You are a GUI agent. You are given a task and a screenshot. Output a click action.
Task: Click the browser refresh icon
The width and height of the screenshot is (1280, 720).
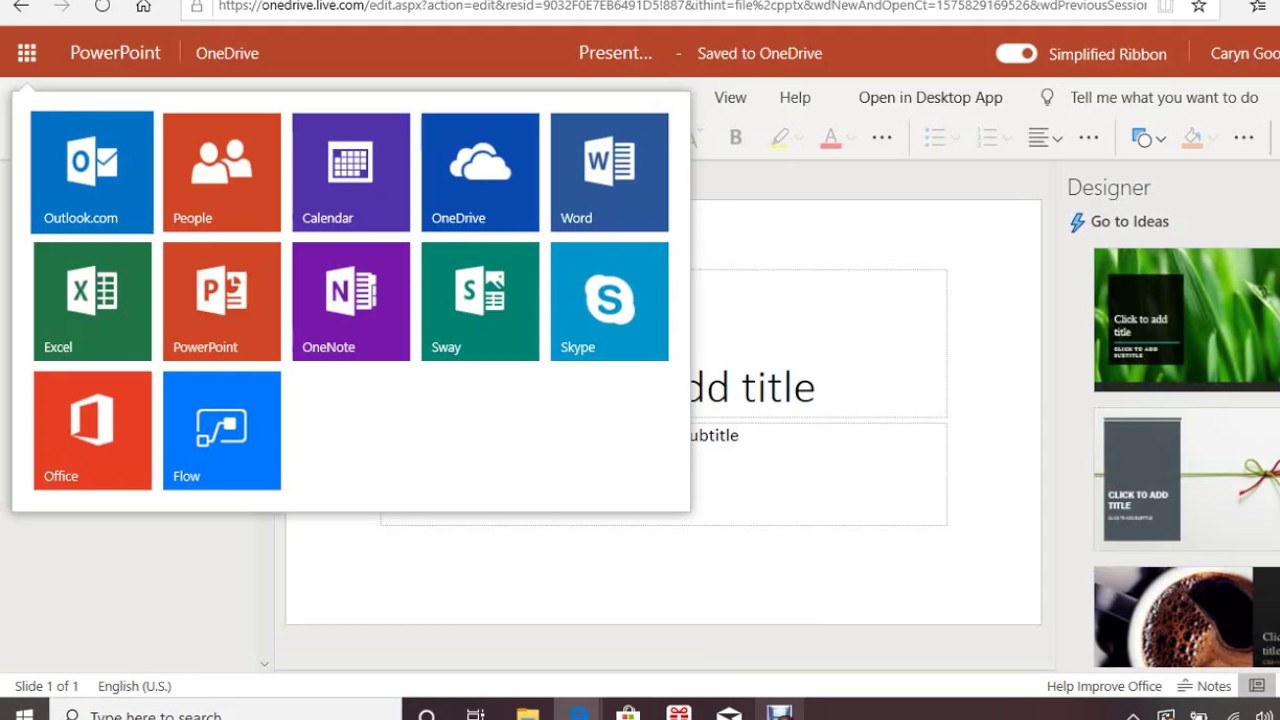(x=102, y=6)
